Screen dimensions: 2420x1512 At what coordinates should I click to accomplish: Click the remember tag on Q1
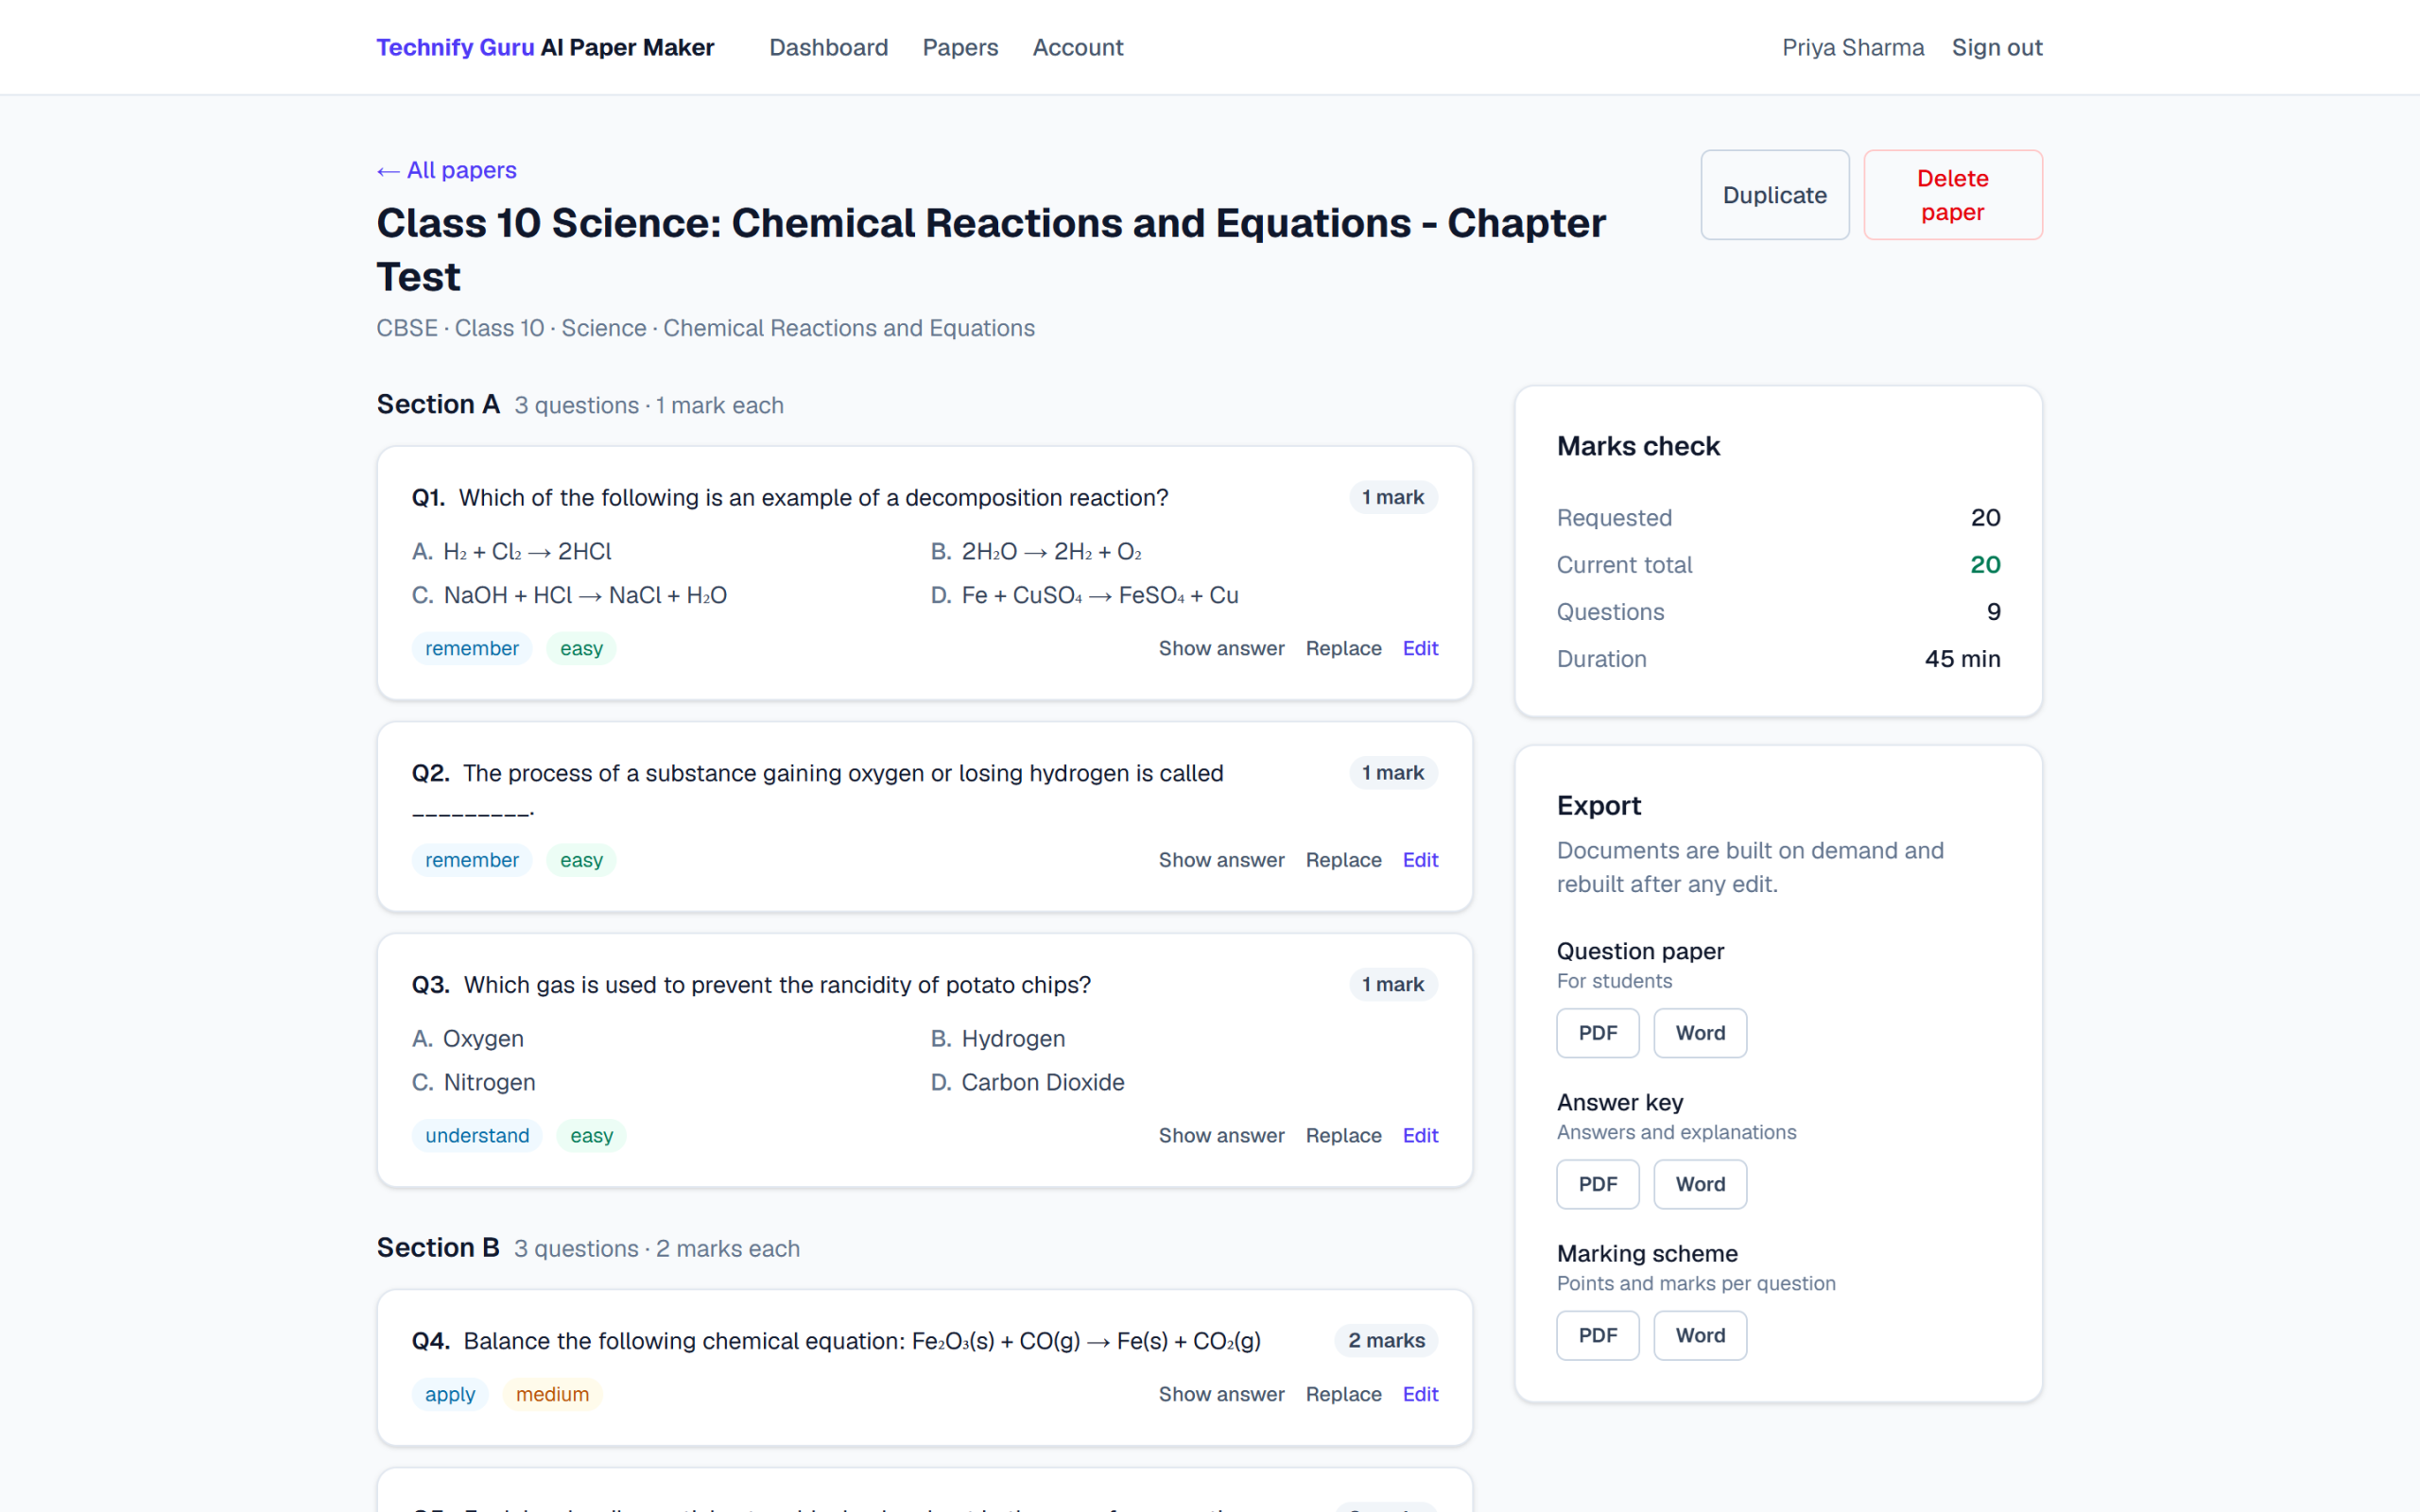coord(471,648)
